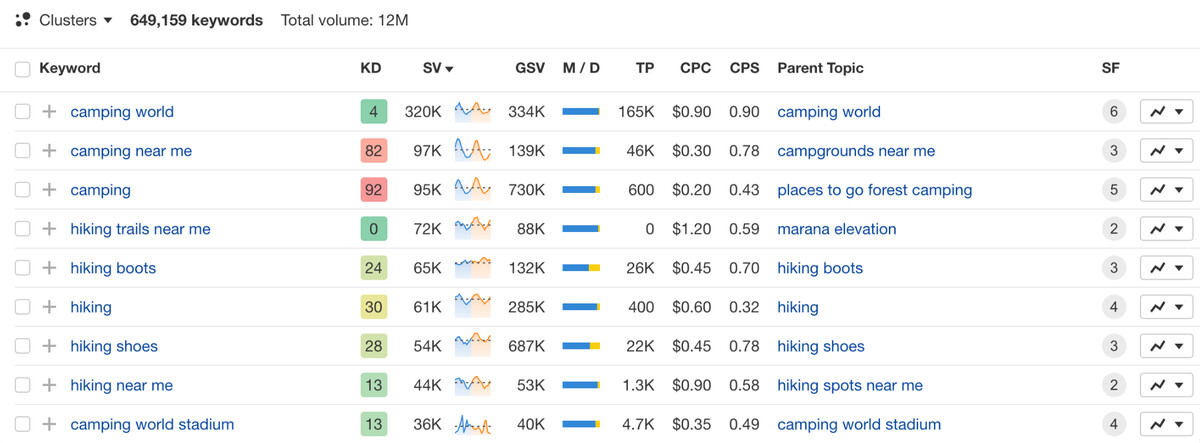This screenshot has width=1200, height=443.
Task: Open trend dropdown button for camping world row
Action: point(1166,112)
